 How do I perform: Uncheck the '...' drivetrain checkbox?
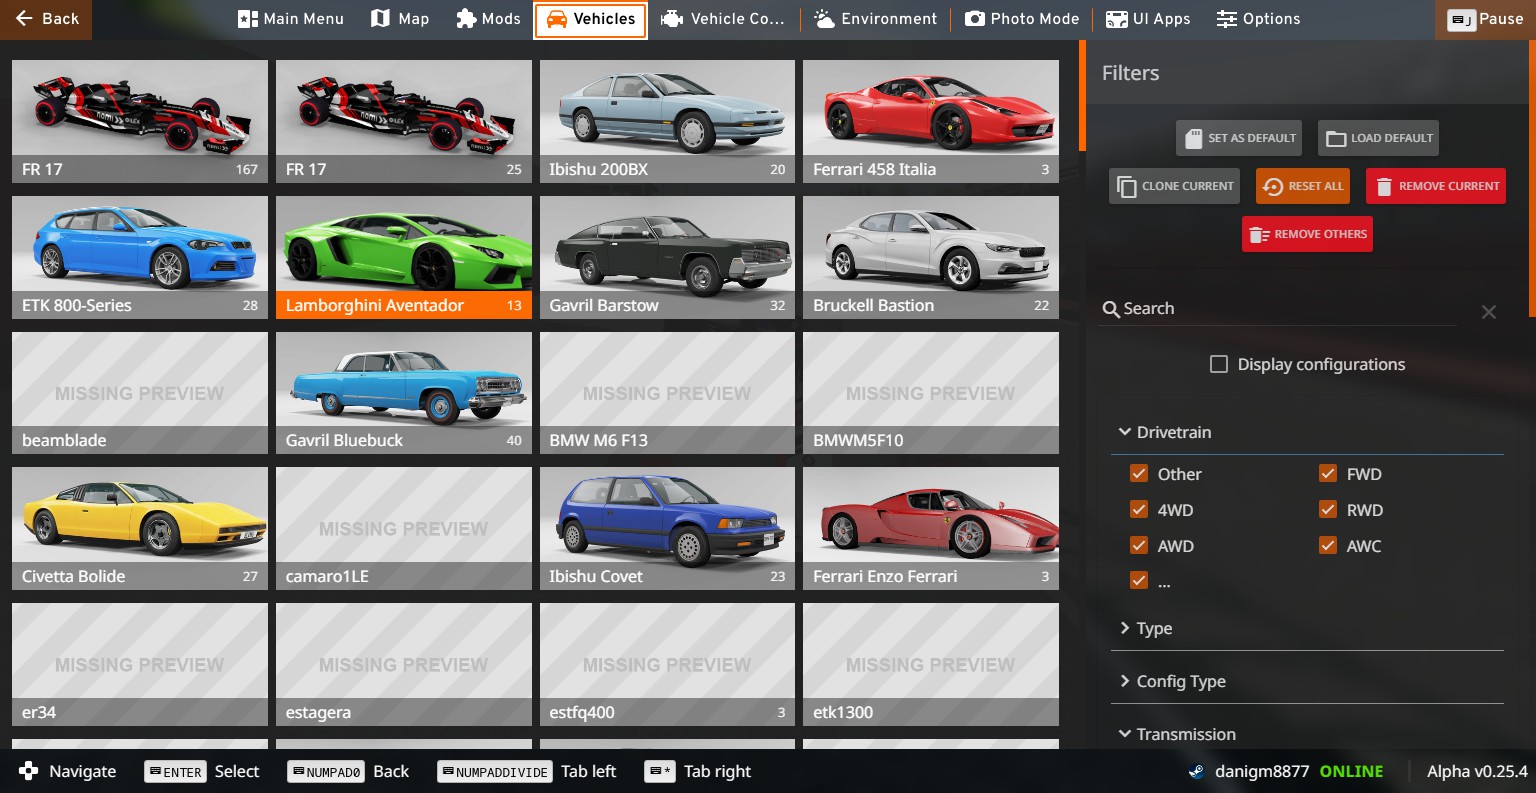point(1139,580)
